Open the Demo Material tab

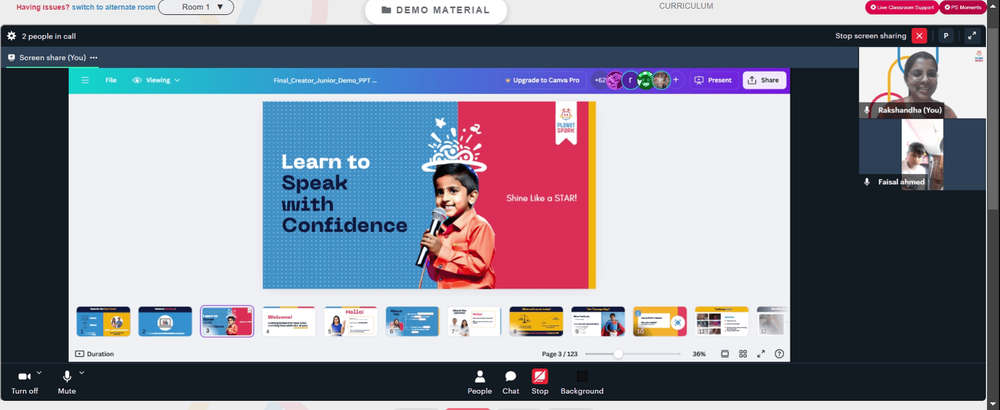[436, 10]
